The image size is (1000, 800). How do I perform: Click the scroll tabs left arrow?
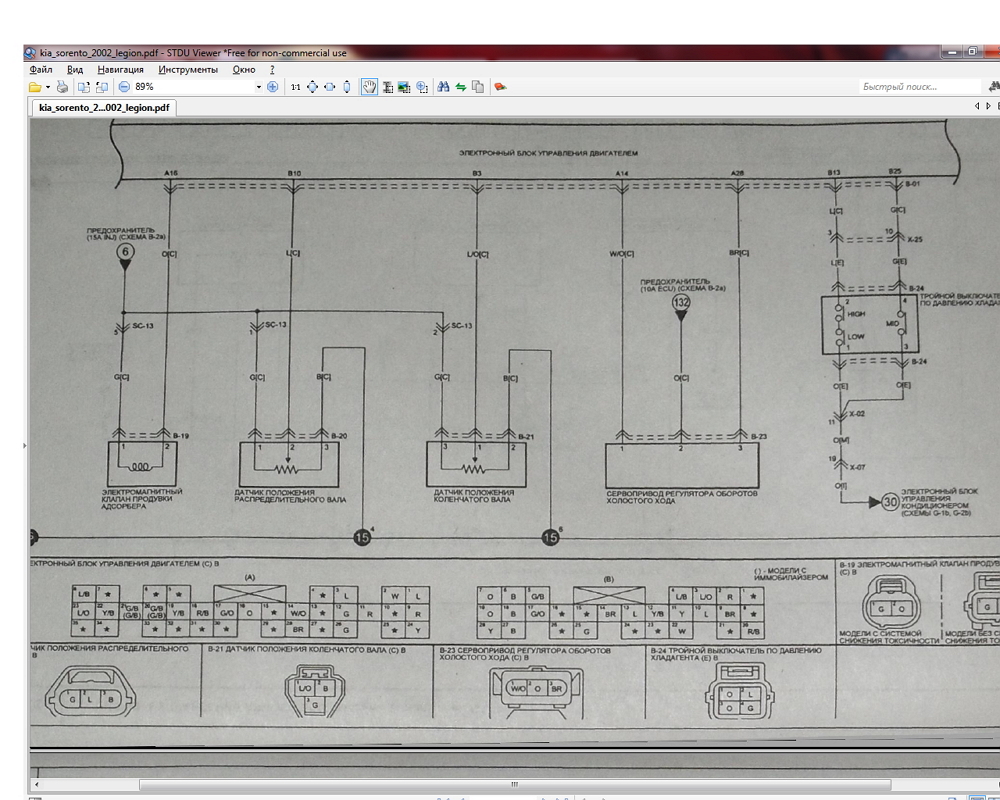click(976, 106)
